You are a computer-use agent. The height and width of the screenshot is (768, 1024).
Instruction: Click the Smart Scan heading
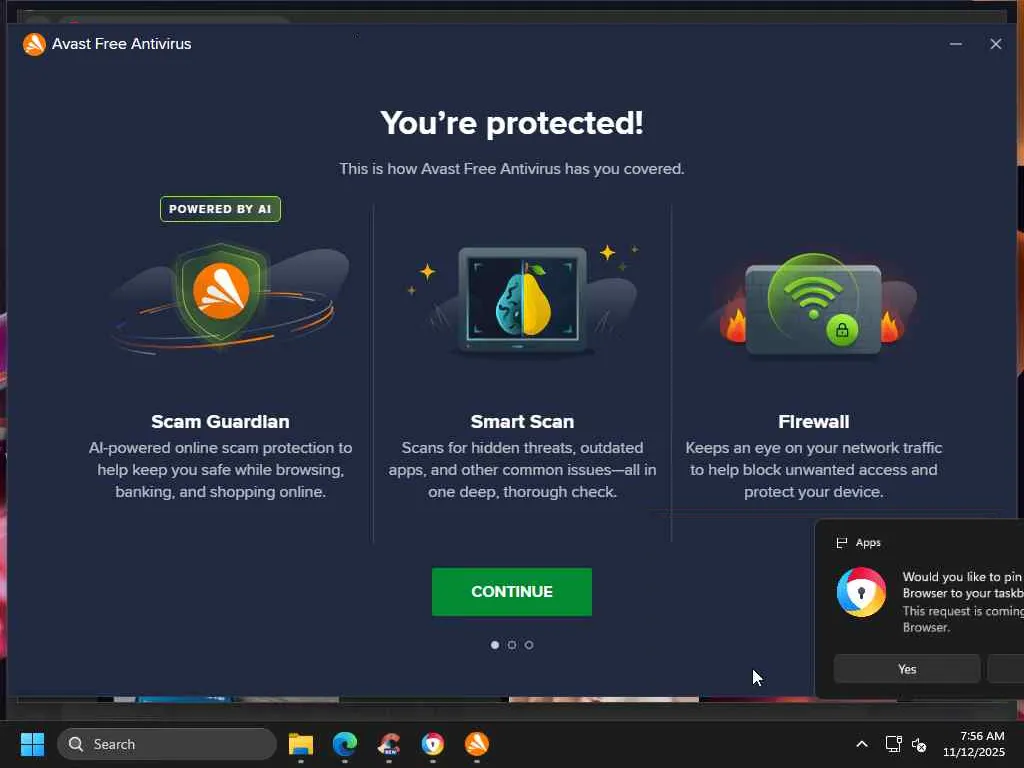(x=522, y=422)
